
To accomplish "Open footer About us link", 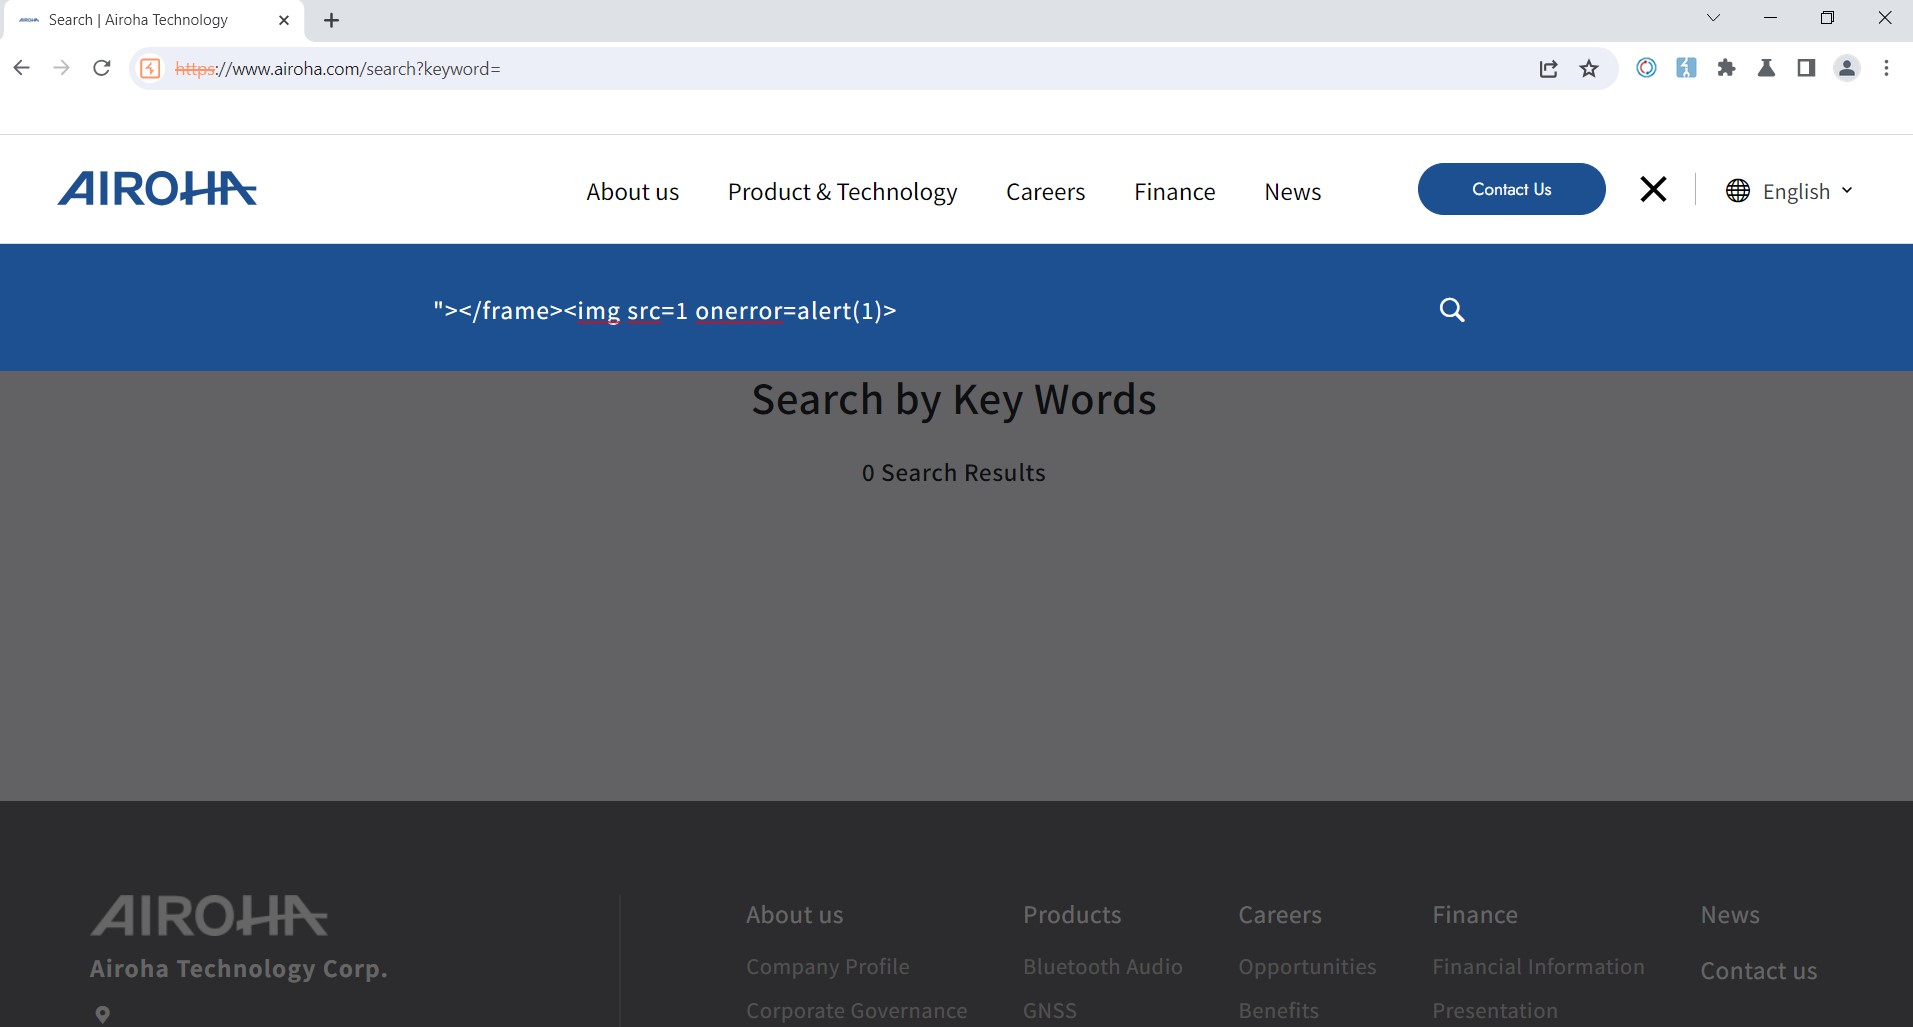I will pyautogui.click(x=795, y=915).
